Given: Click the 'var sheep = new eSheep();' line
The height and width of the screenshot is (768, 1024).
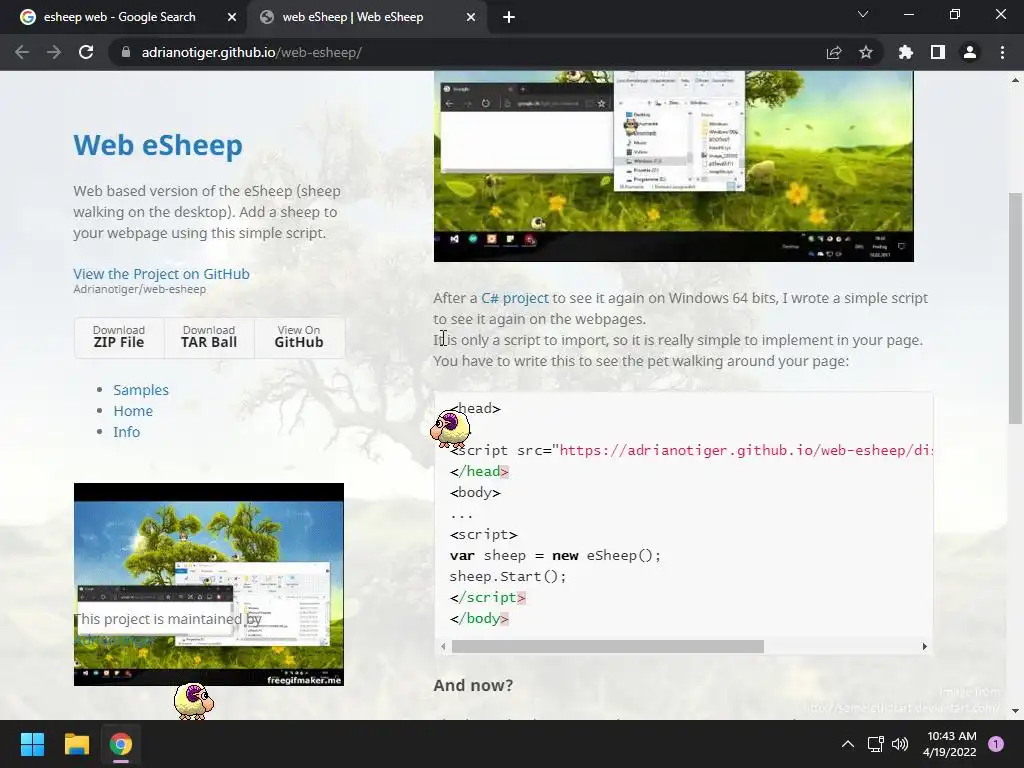Looking at the screenshot, I should coord(555,555).
